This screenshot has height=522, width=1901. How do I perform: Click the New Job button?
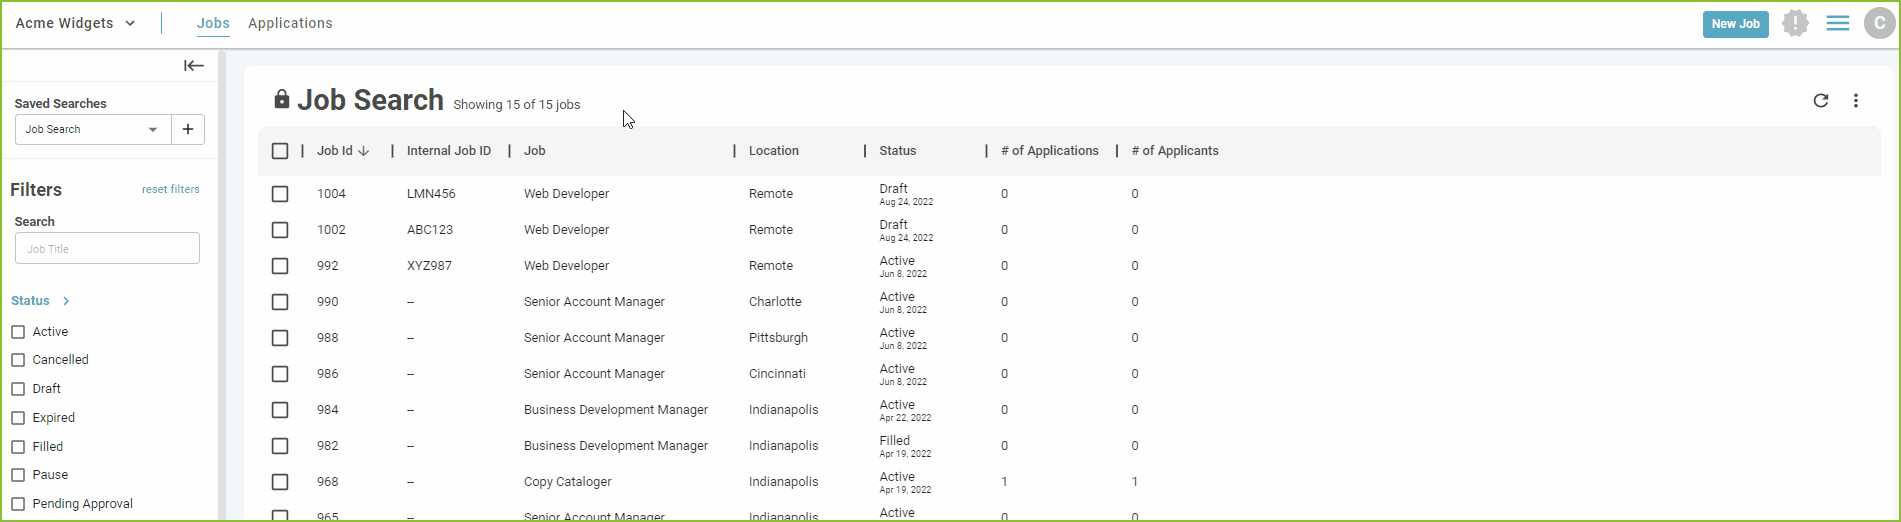tap(1735, 24)
